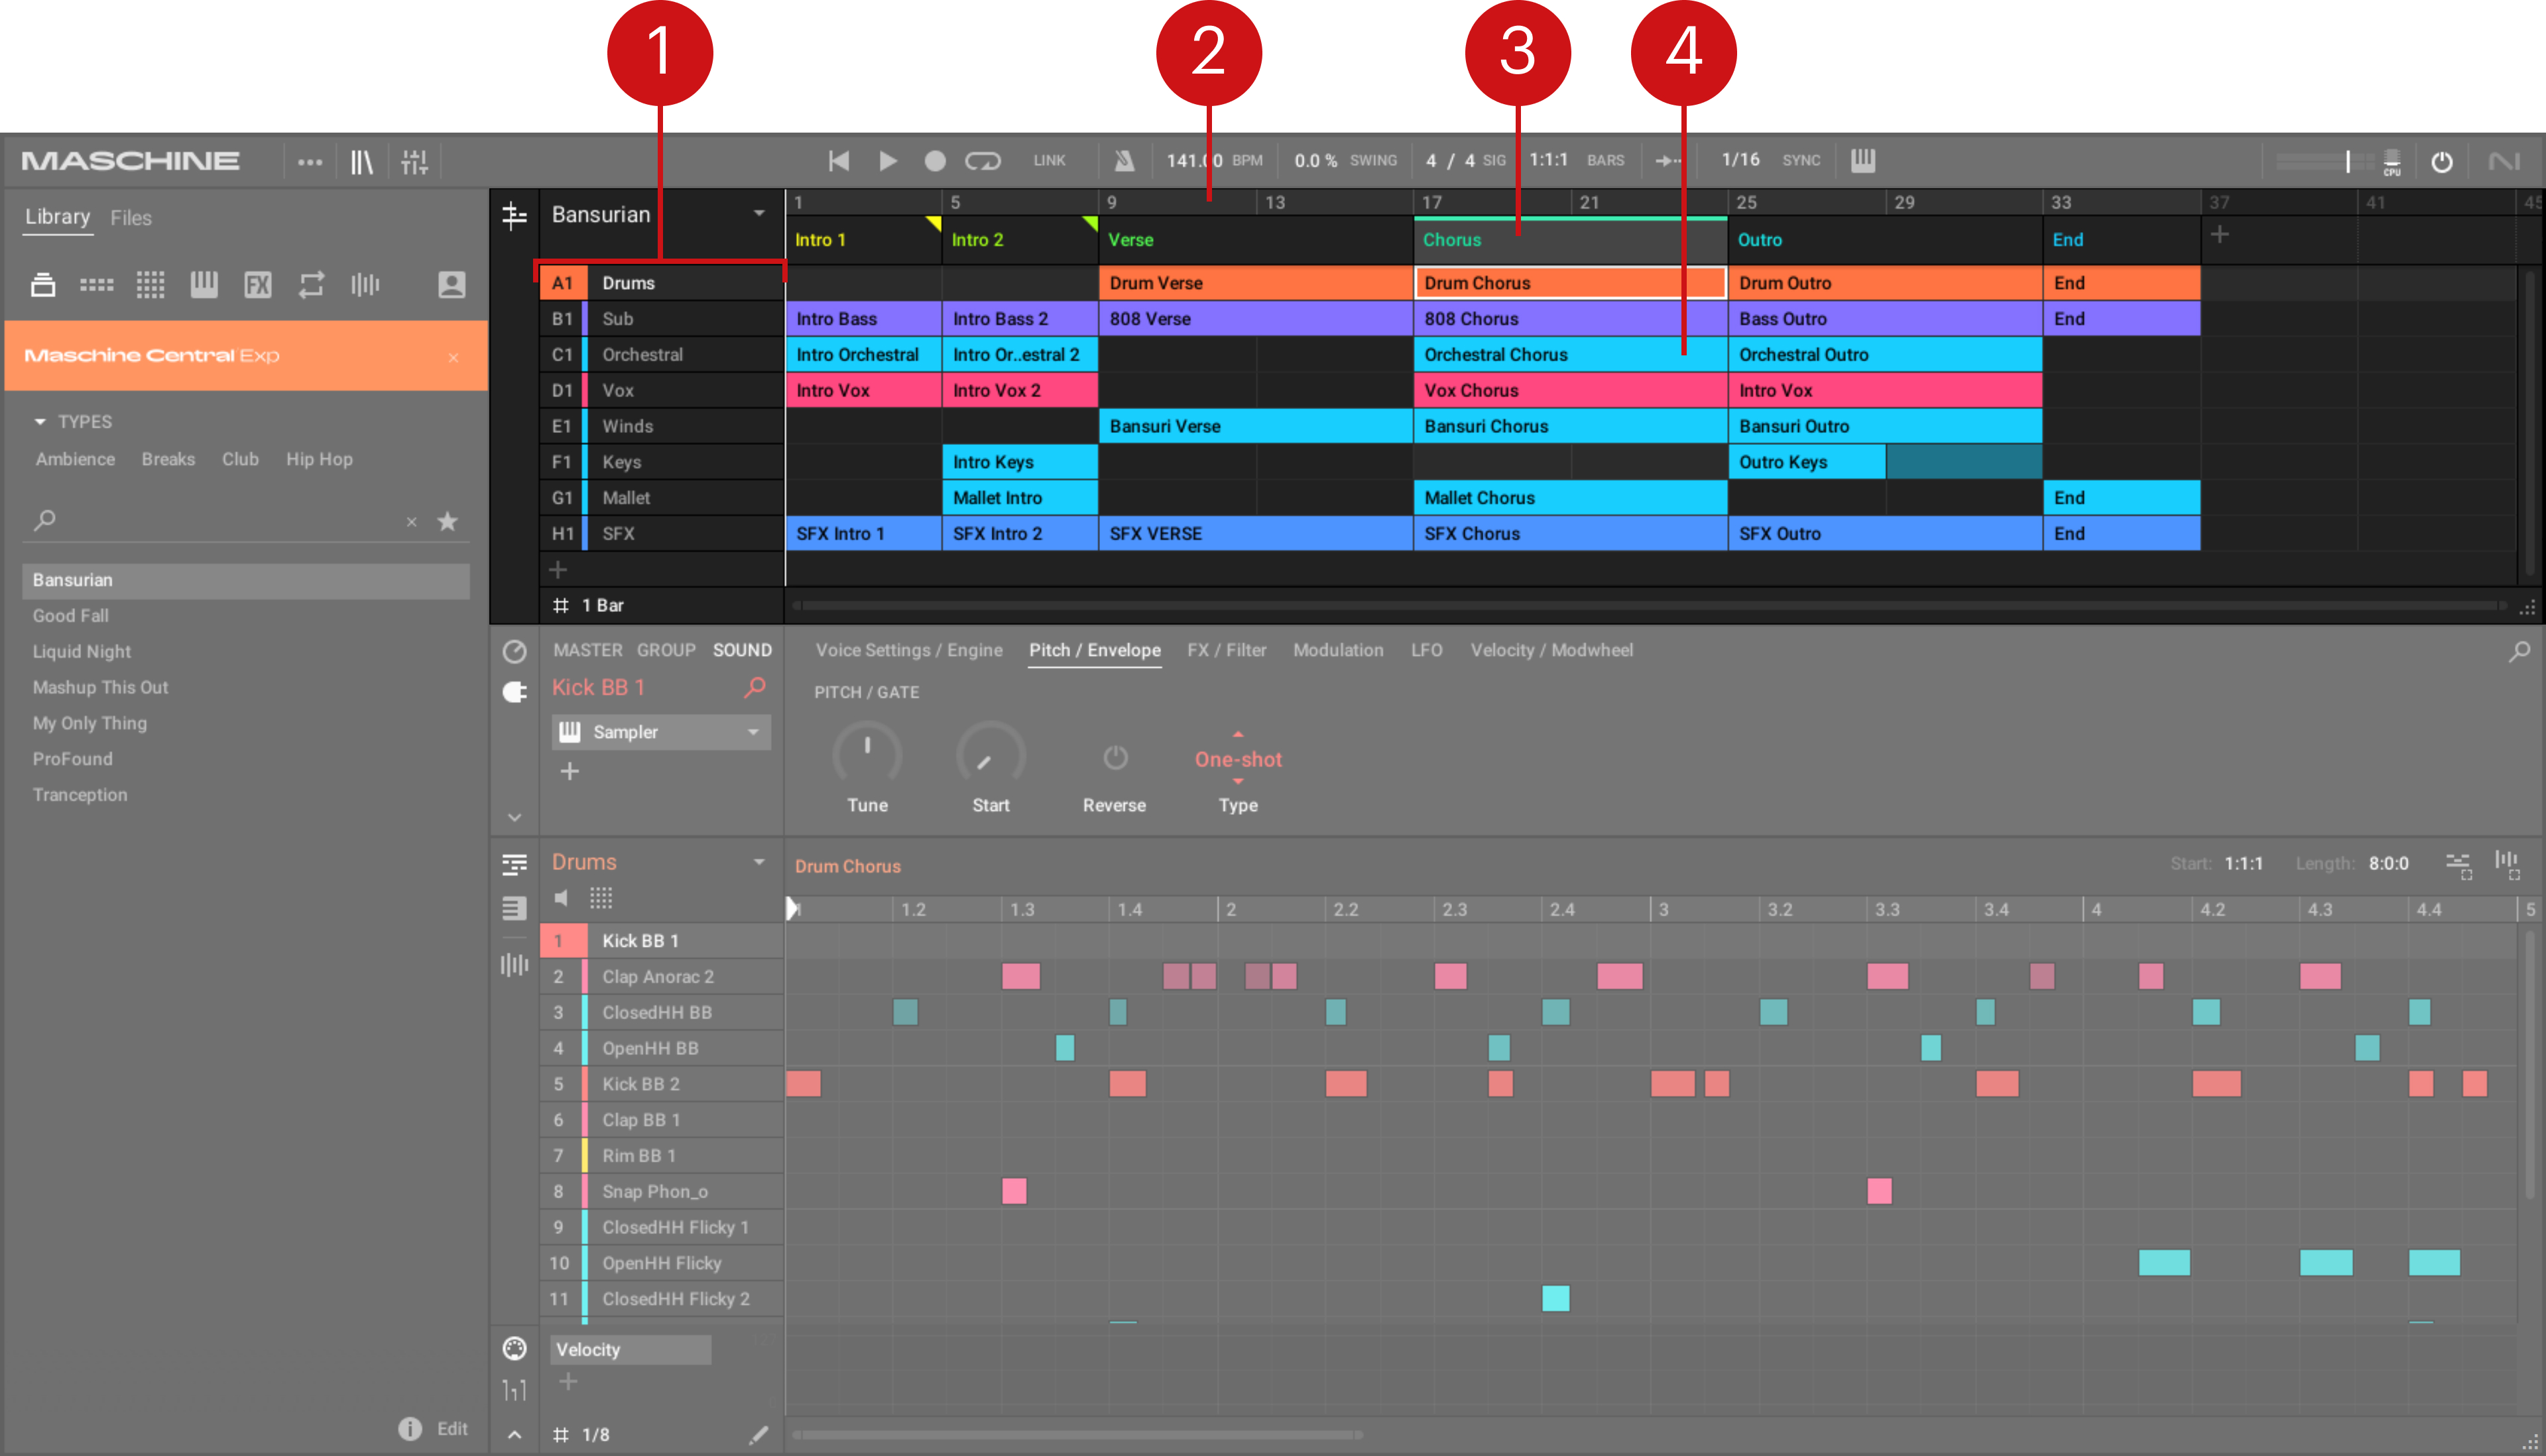2546x1456 pixels.
Task: Click the arranger view toggle icon beside Bansurian
Action: point(514,215)
